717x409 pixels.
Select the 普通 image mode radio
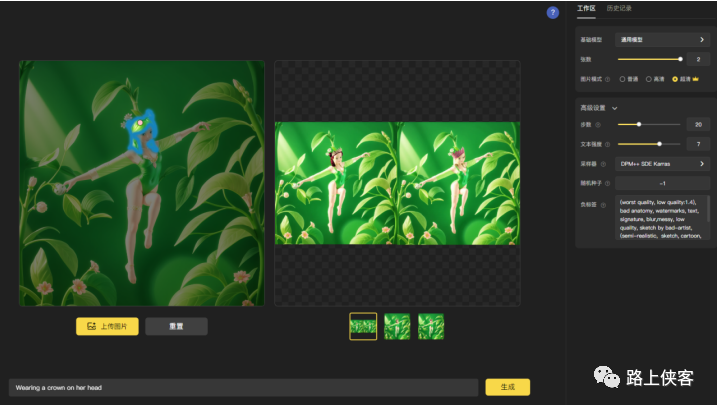[x=622, y=79]
